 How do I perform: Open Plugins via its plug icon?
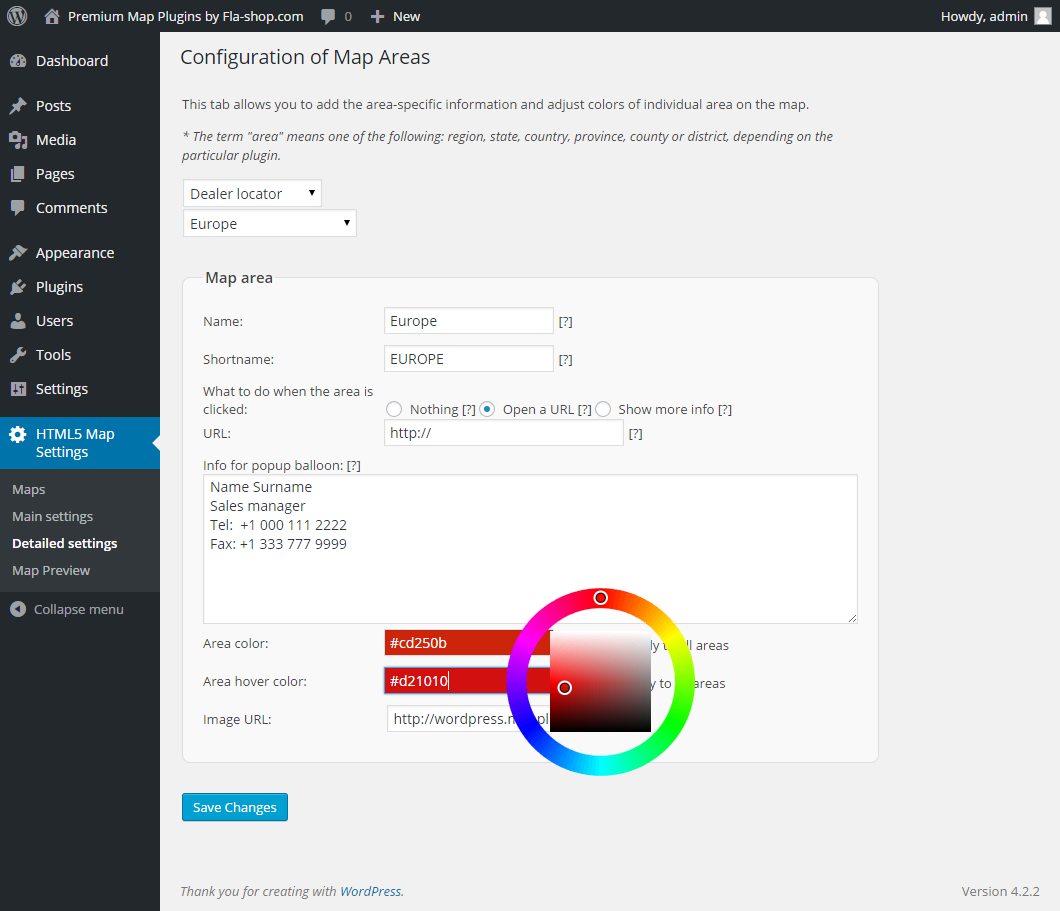click(18, 287)
